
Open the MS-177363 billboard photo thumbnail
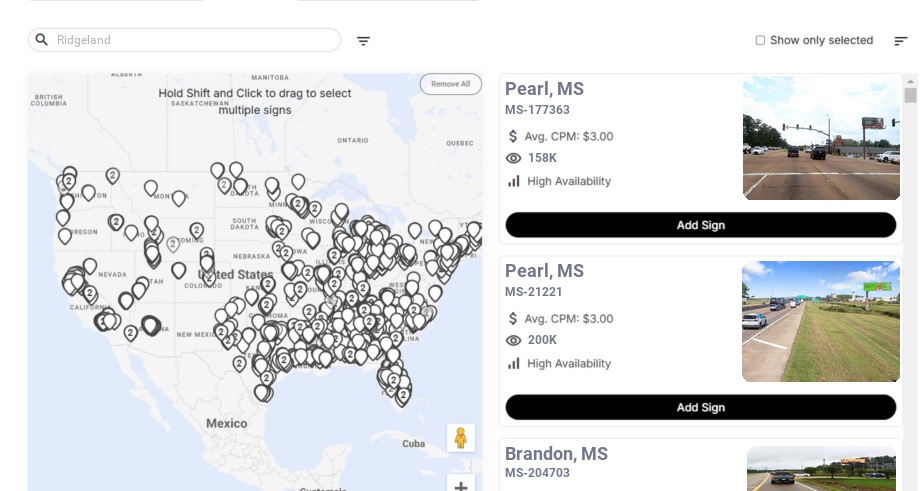(821, 138)
